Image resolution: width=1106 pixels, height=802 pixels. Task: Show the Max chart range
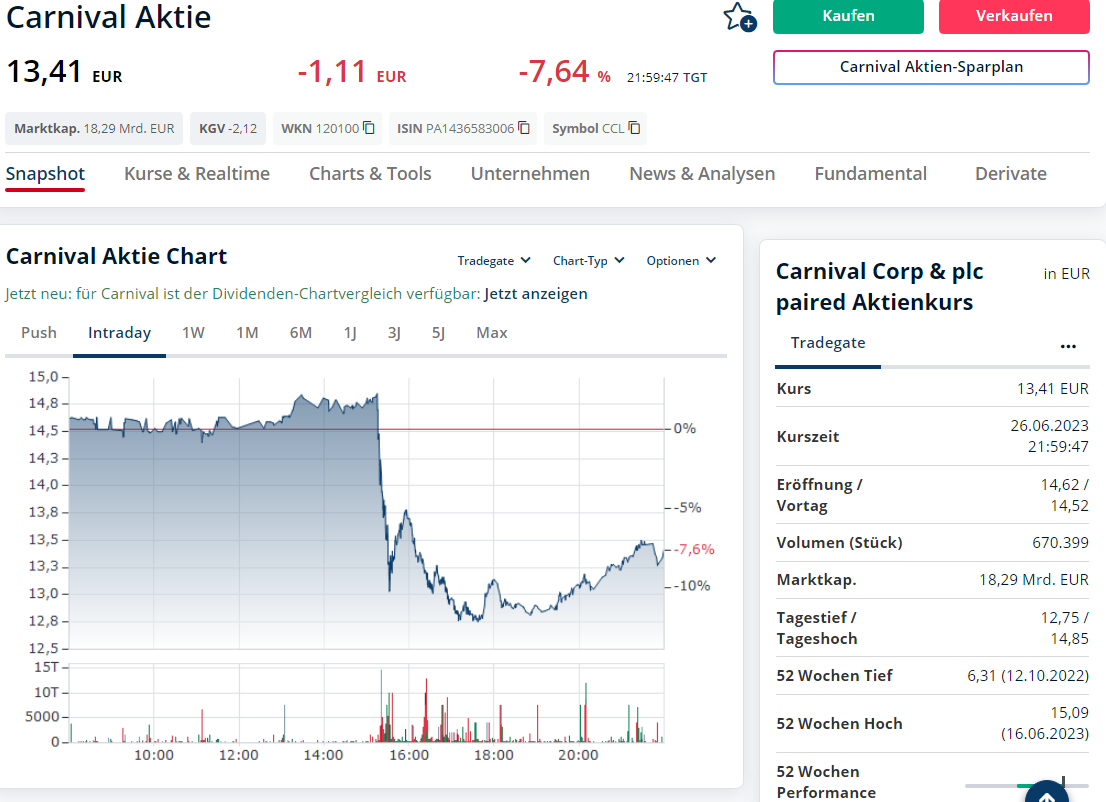point(491,333)
